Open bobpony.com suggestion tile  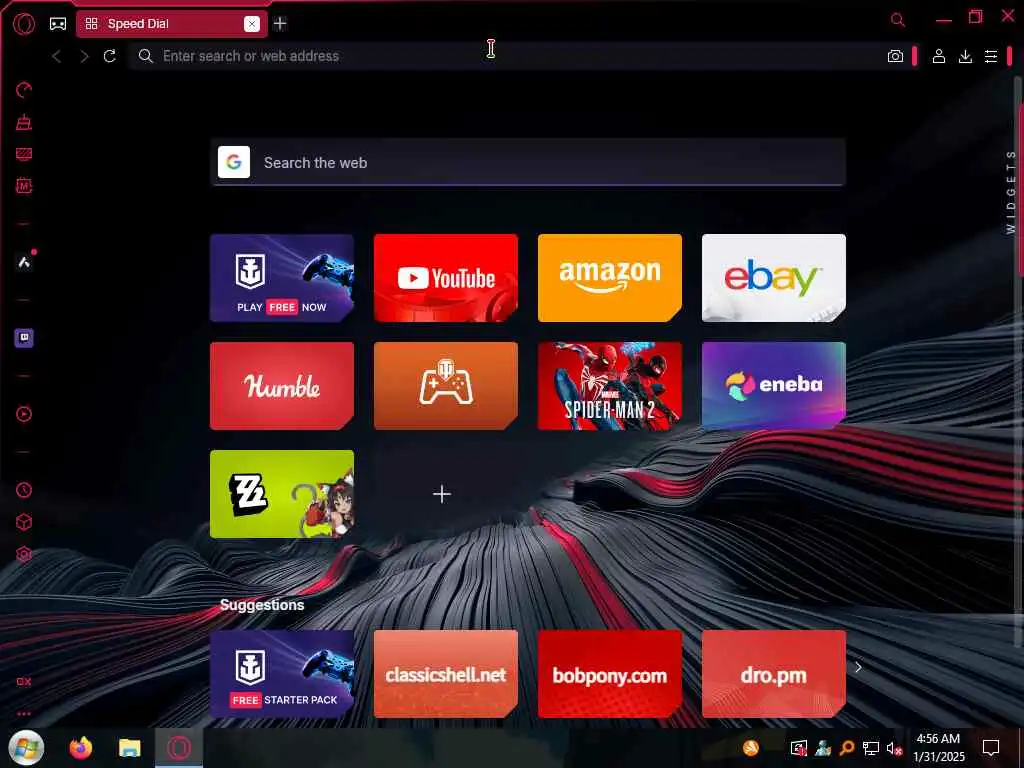pyautogui.click(x=610, y=674)
